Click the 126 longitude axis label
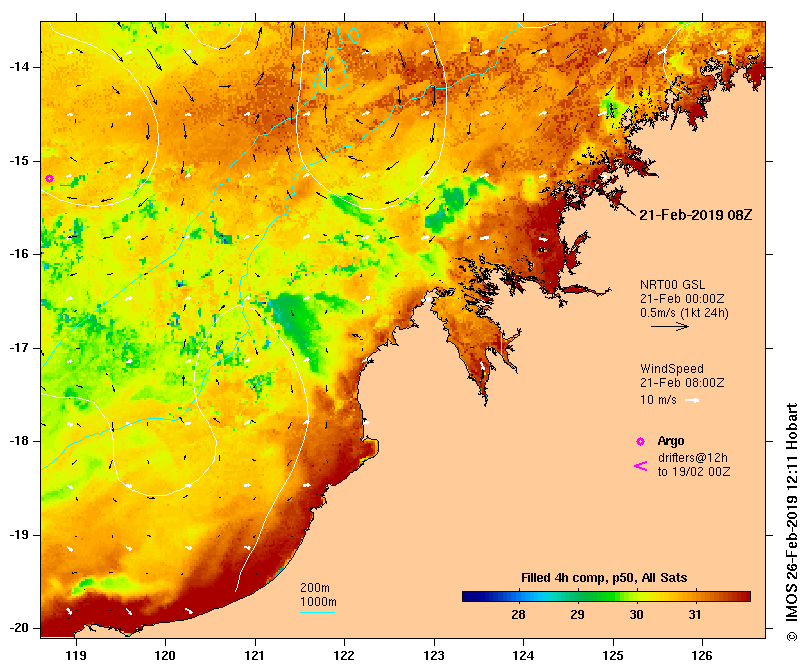 [x=702, y=656]
